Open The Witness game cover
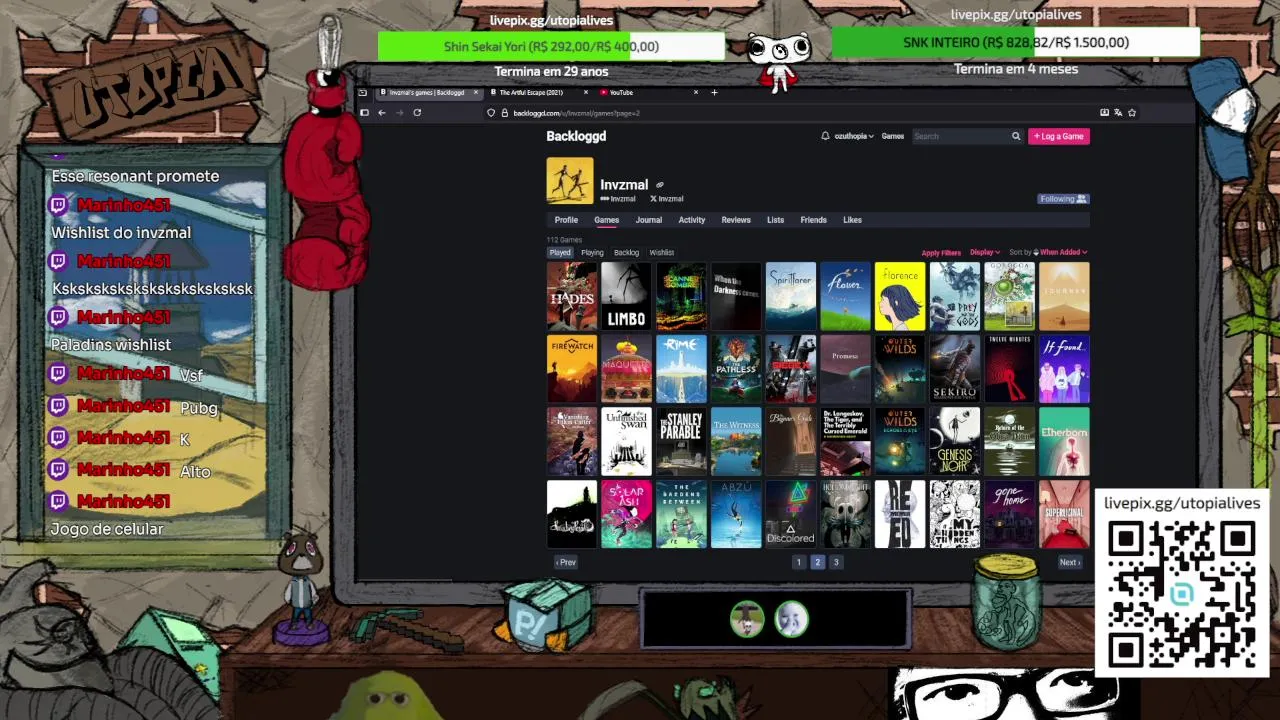This screenshot has height=720, width=1280. [x=736, y=441]
